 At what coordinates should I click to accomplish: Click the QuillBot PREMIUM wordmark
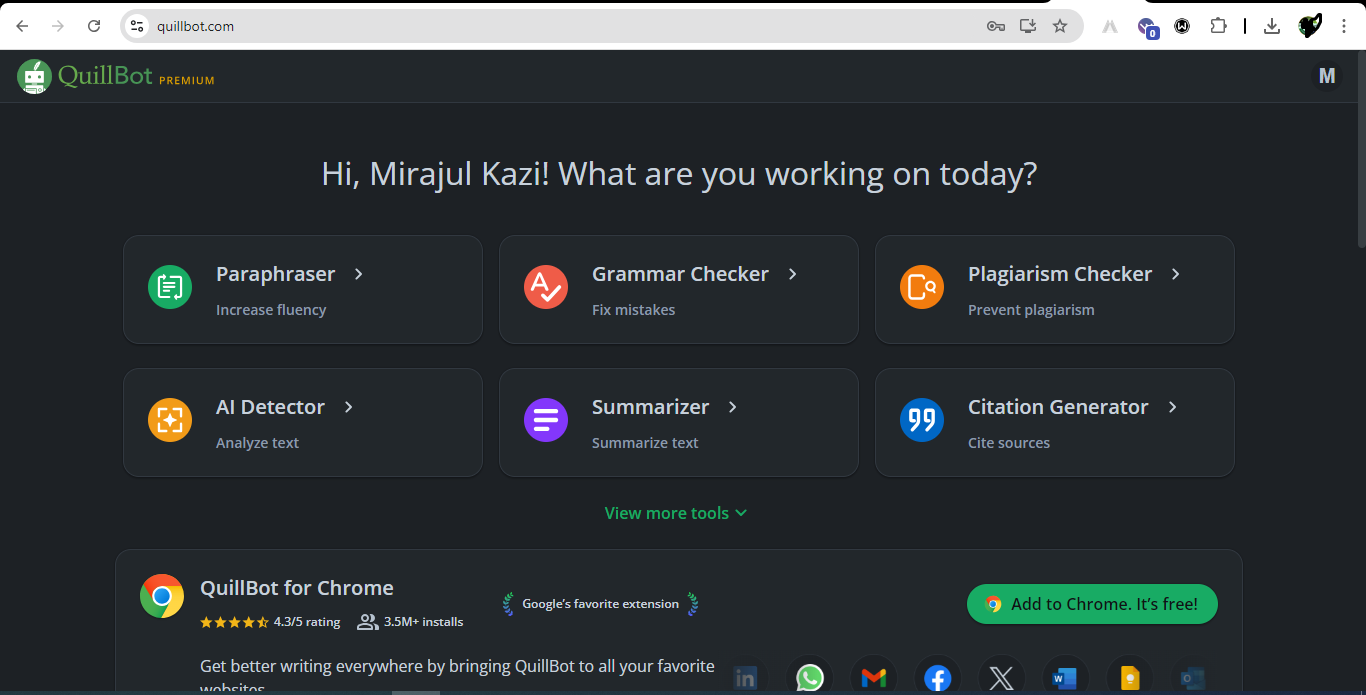[x=136, y=76]
